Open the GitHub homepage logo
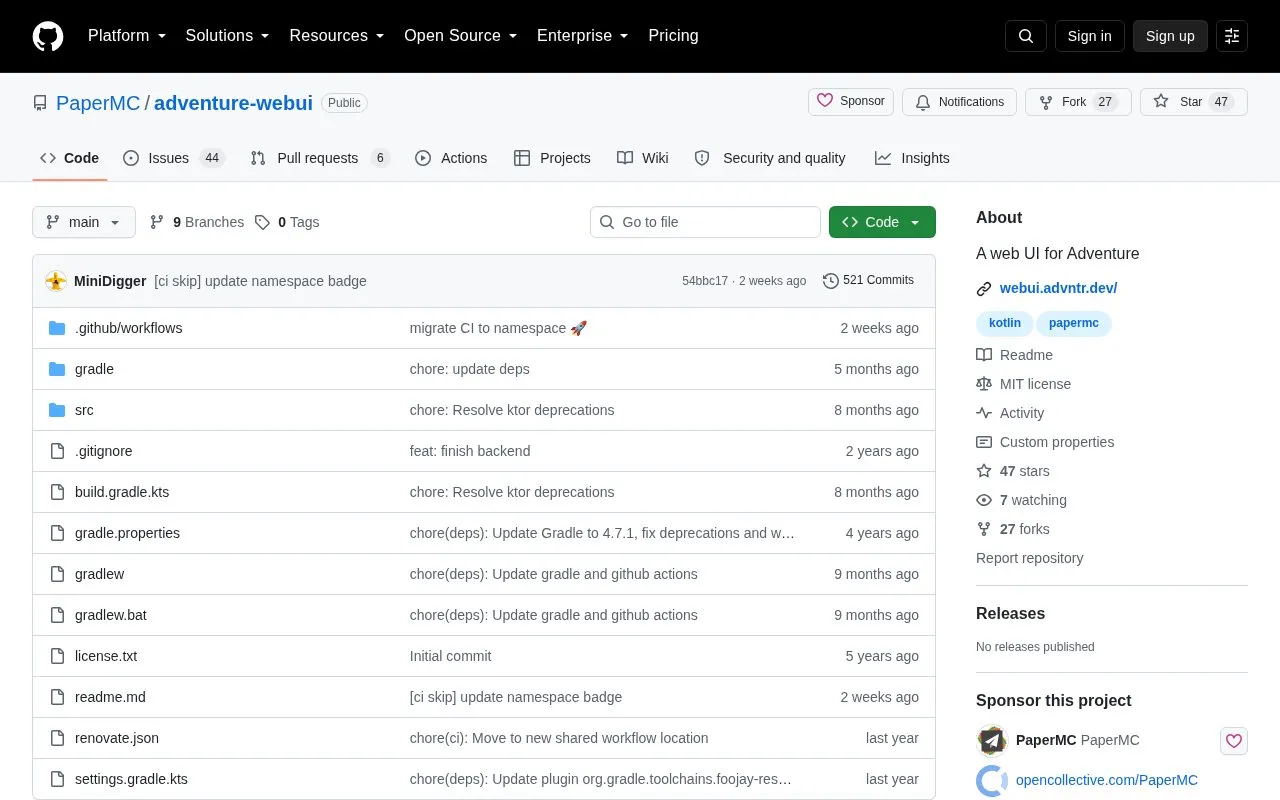 pos(48,36)
